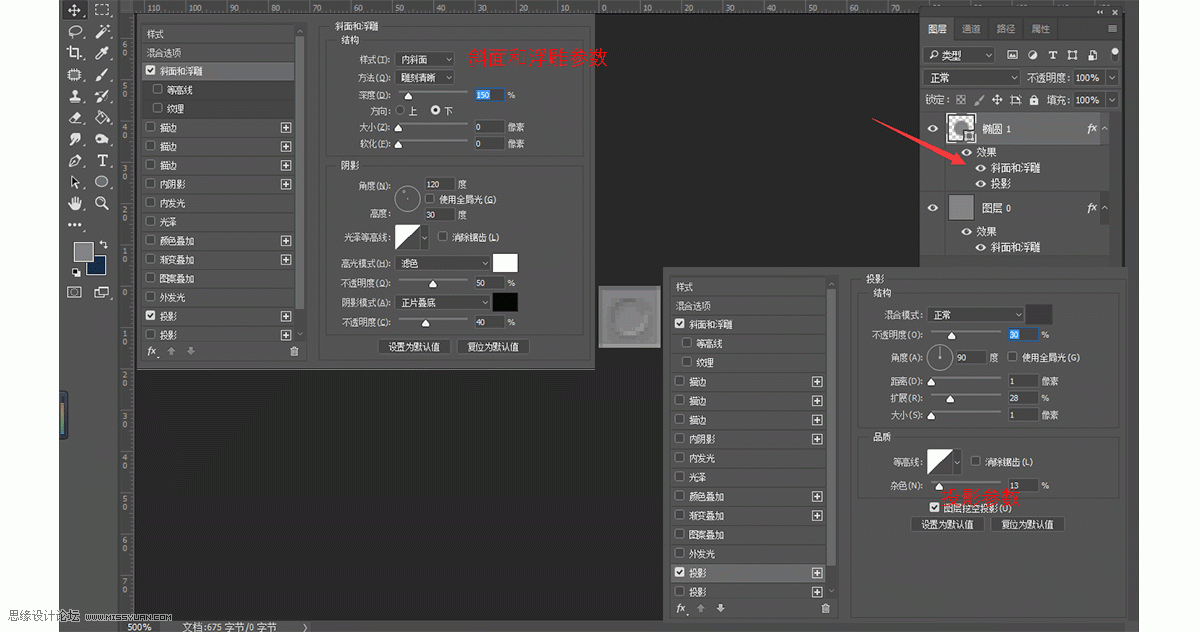Hide the 椭圆 1 layer via eye icon
Screen dimensions: 1200x632
pyautogui.click(x=933, y=129)
